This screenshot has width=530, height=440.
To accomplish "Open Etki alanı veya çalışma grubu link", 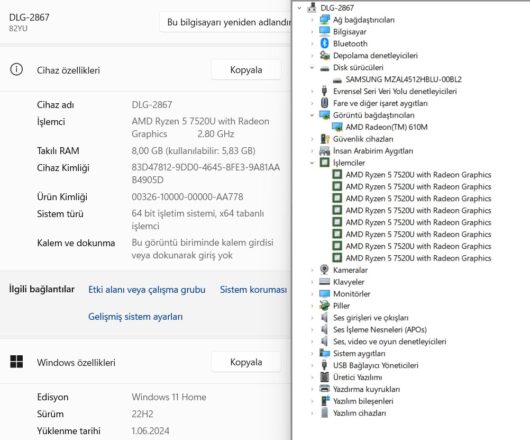I will click(x=147, y=290).
